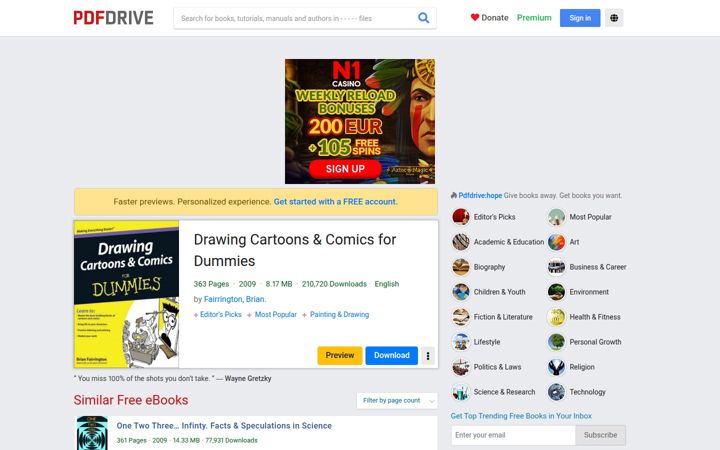This screenshot has height=450, width=720.
Task: Open the globe language selector
Action: point(614,18)
